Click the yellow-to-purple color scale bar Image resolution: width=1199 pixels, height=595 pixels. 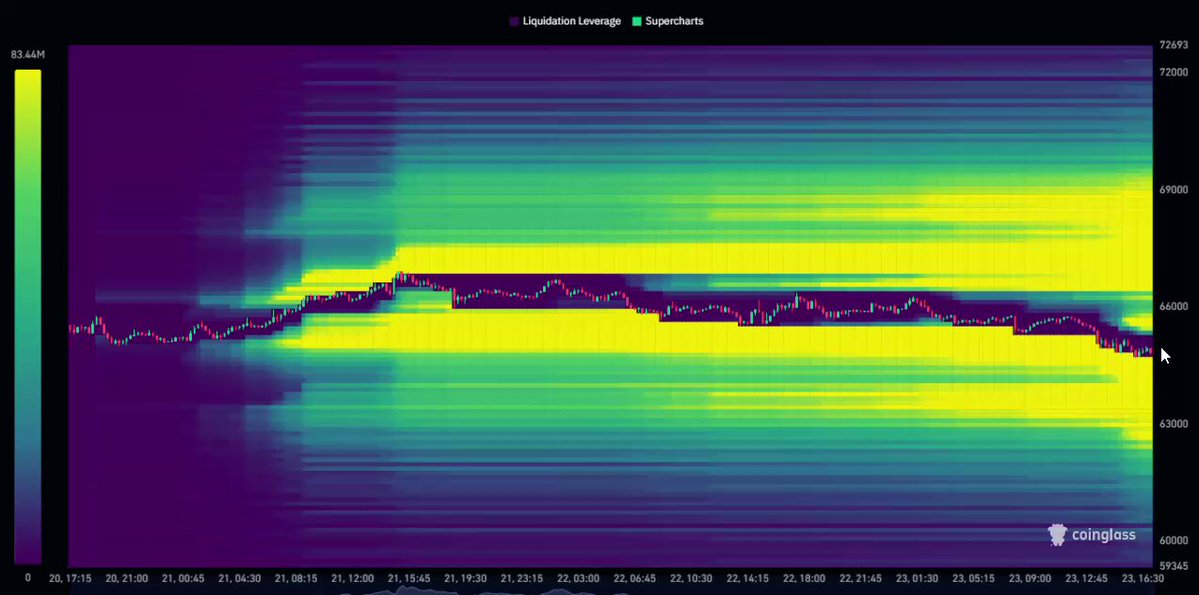[x=28, y=317]
